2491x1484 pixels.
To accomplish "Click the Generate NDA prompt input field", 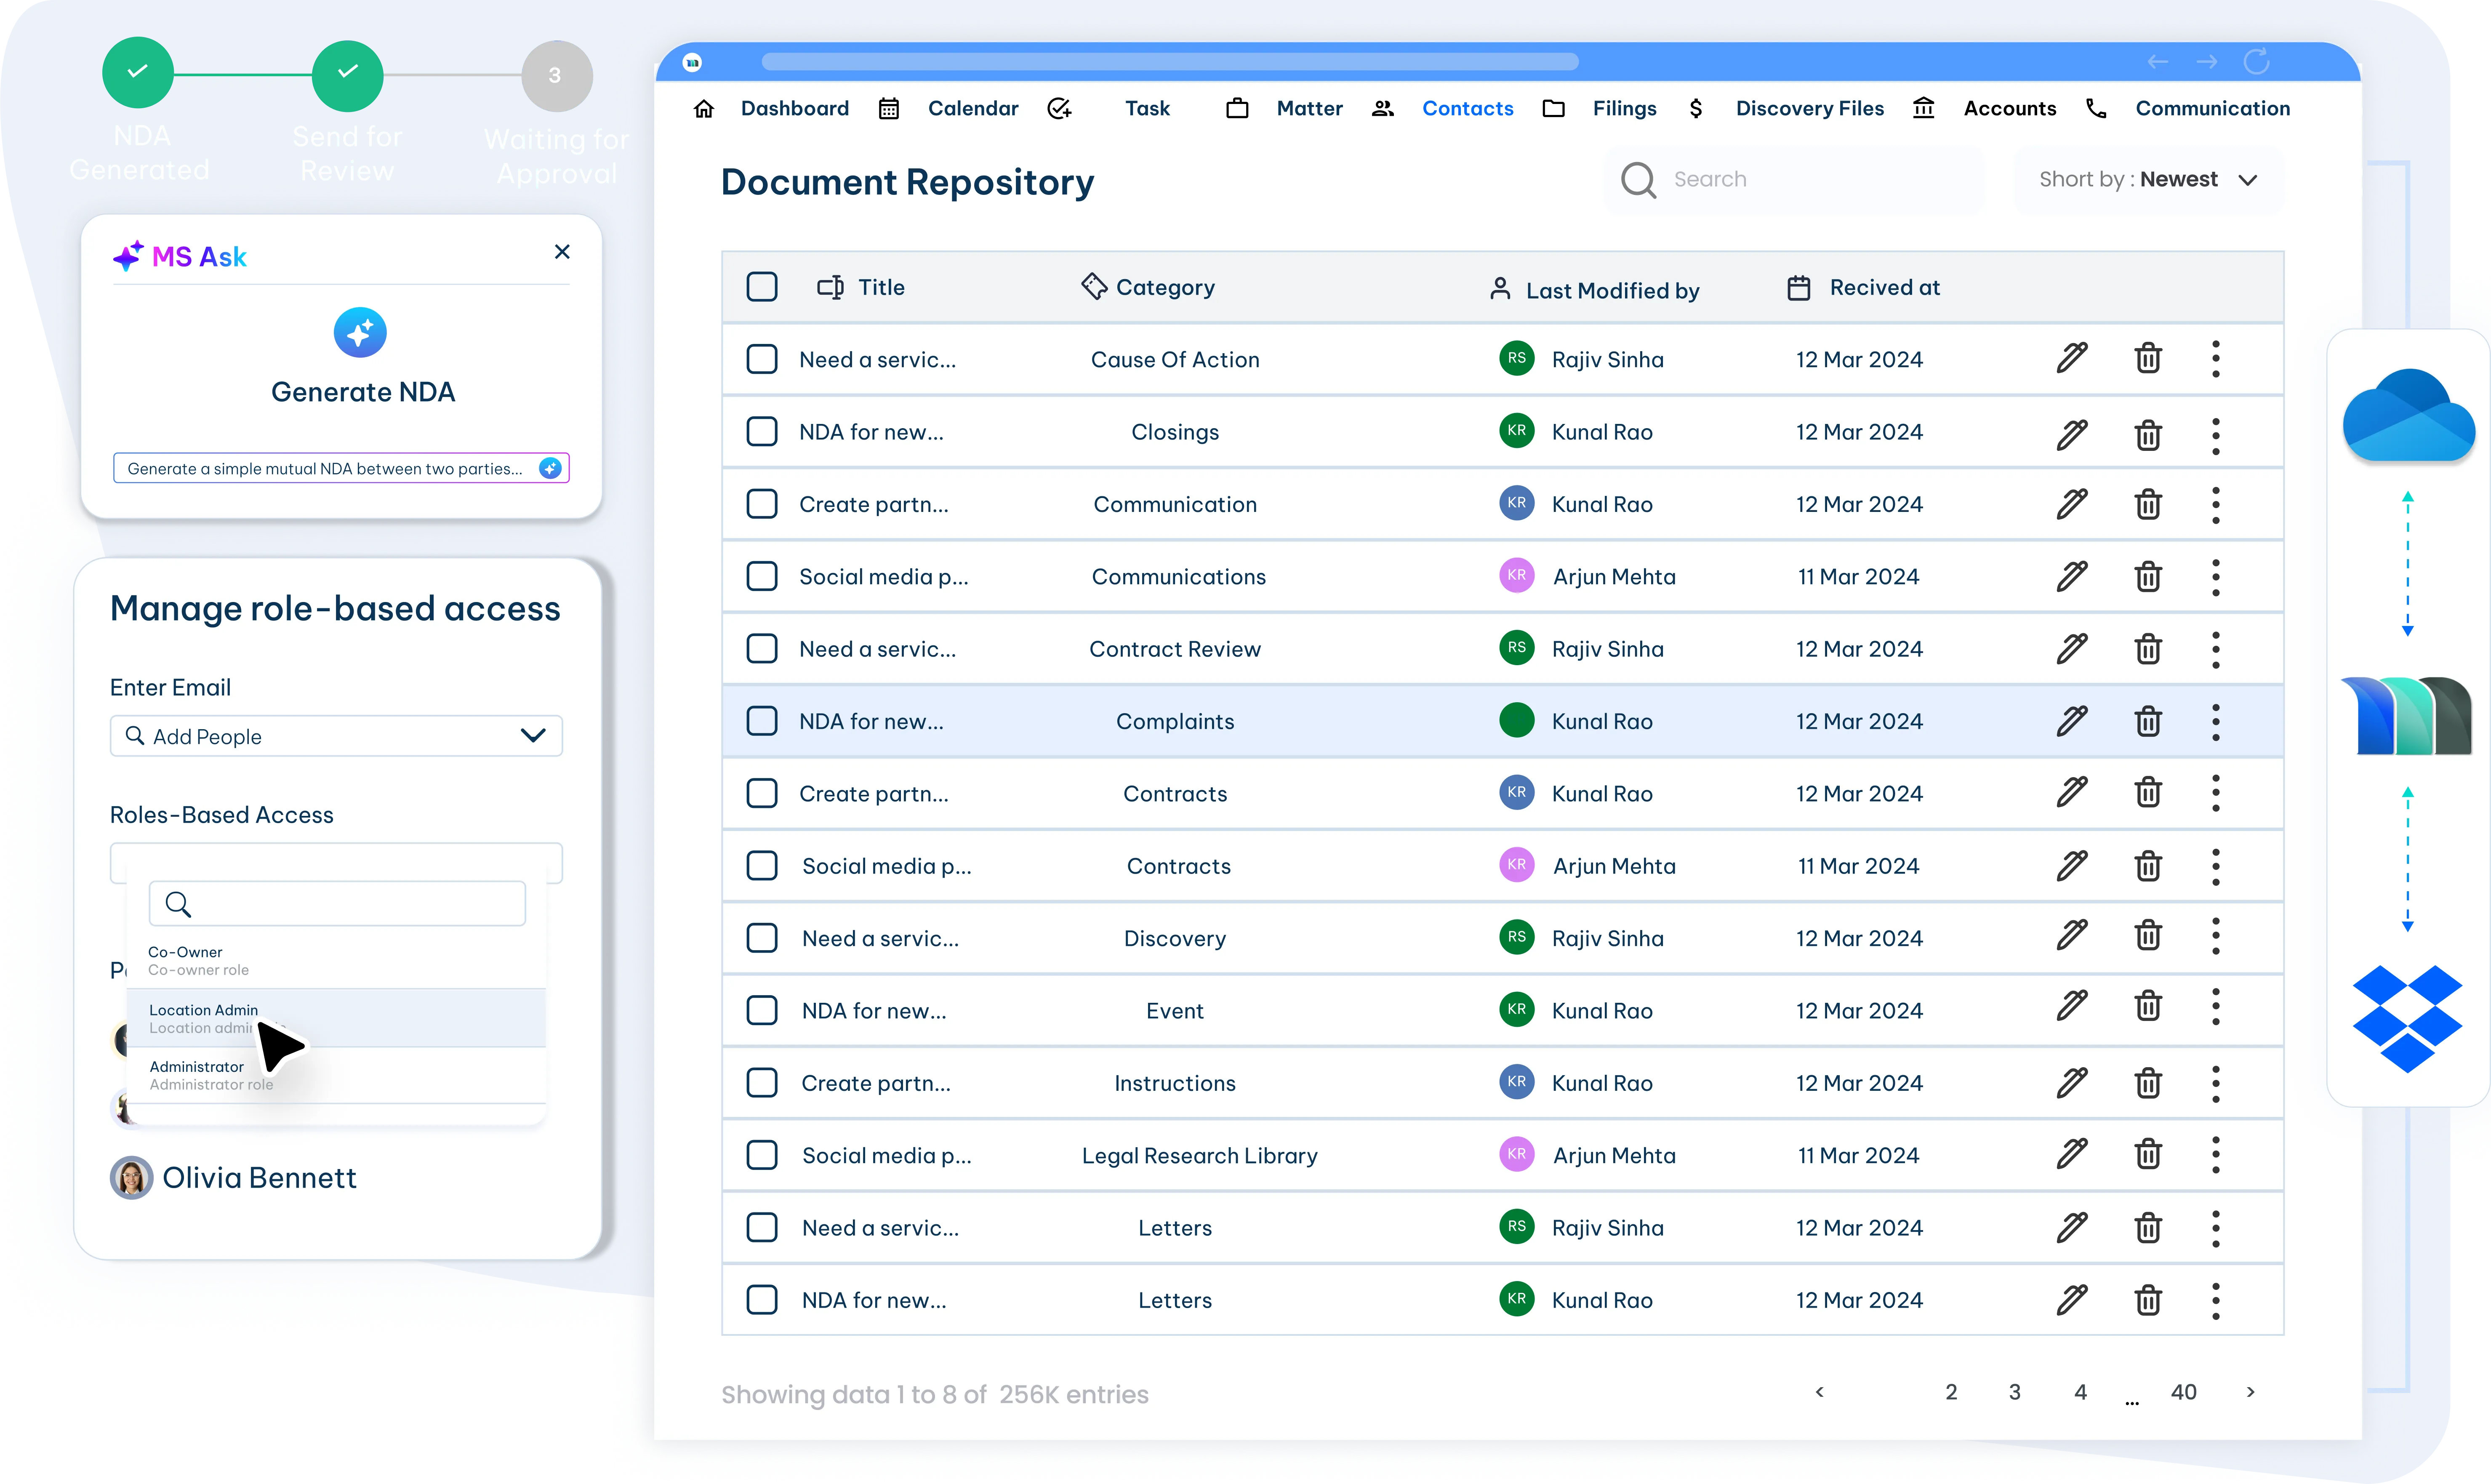I will (x=341, y=468).
